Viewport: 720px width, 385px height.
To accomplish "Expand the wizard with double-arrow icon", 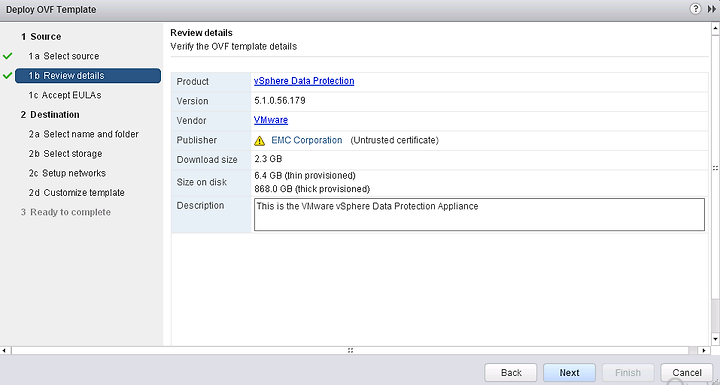I will (x=712, y=9).
